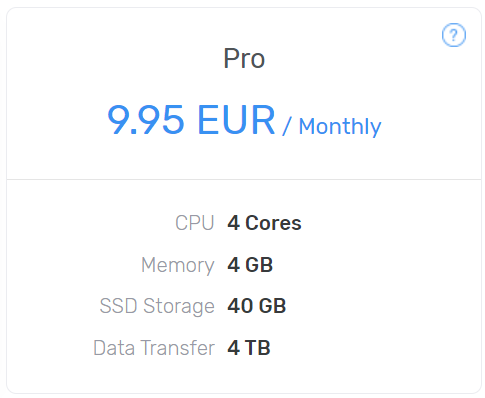This screenshot has height=398, width=485.
Task: Click the digit 4 beside CPU
Action: (233, 223)
